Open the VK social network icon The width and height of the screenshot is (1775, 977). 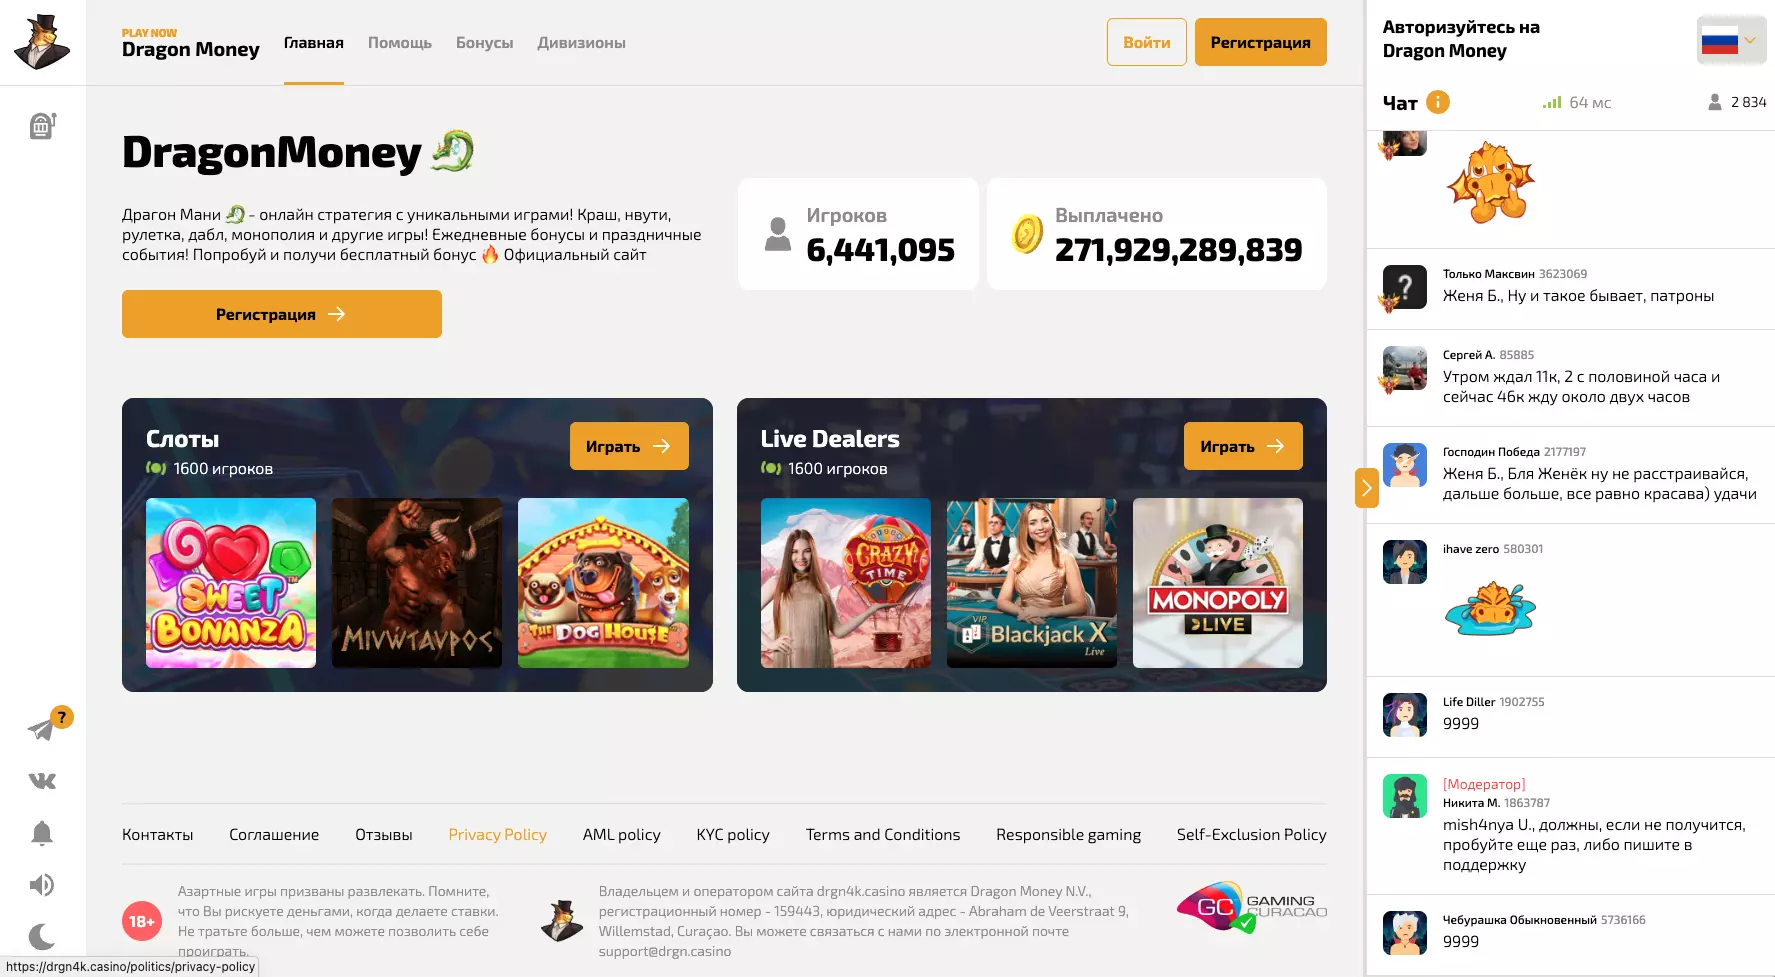(x=42, y=781)
